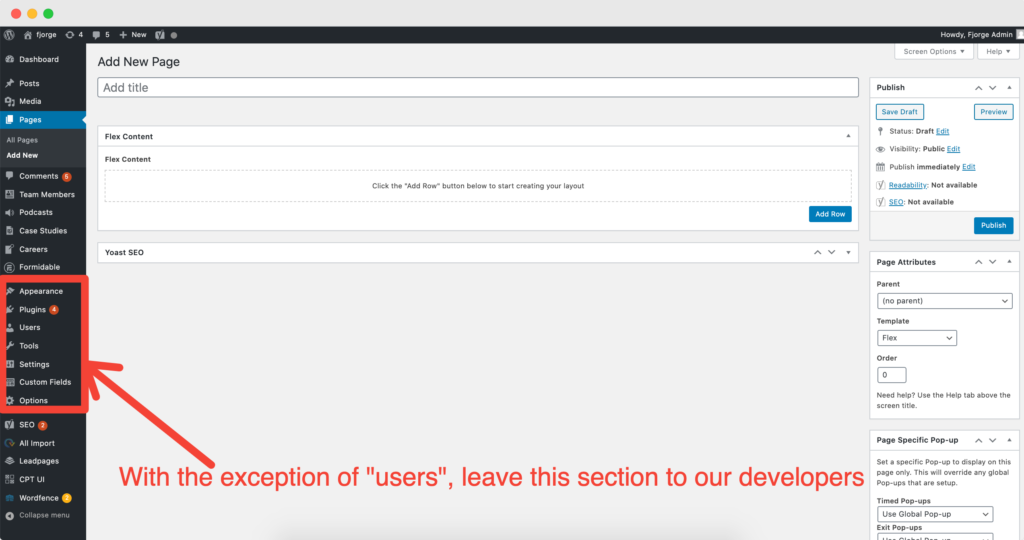Collapse the Flex Content panel
Screen dimensions: 1024x540
[x=848, y=136]
